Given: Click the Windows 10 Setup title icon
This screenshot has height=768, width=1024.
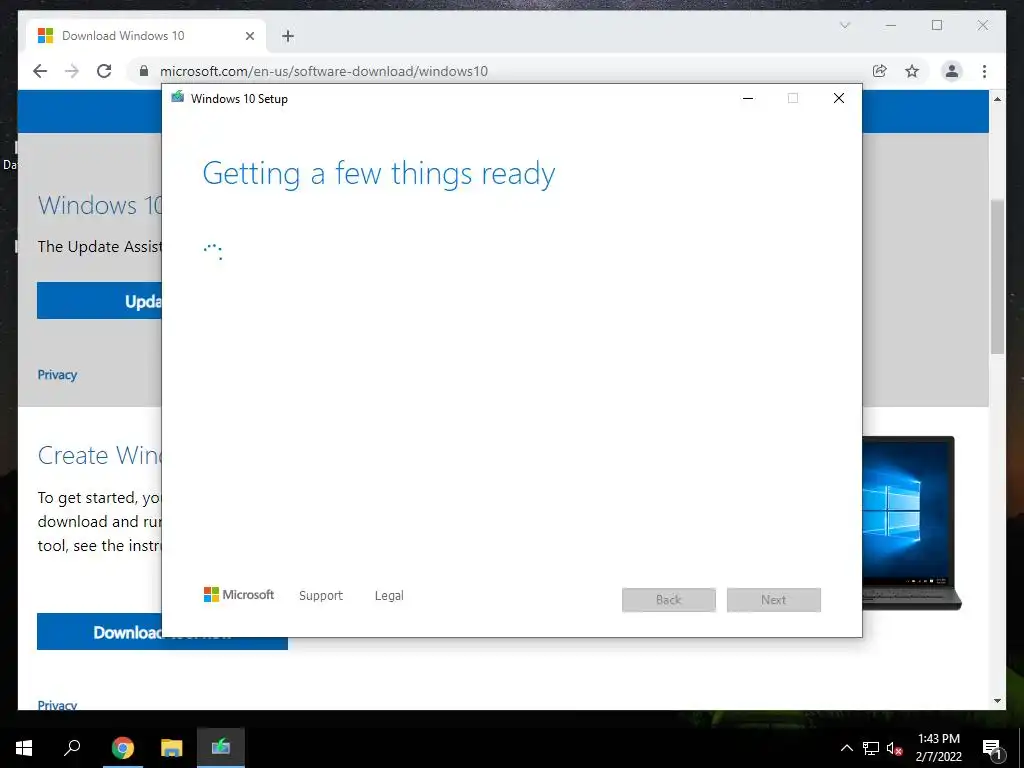Looking at the screenshot, I should pyautogui.click(x=178, y=97).
